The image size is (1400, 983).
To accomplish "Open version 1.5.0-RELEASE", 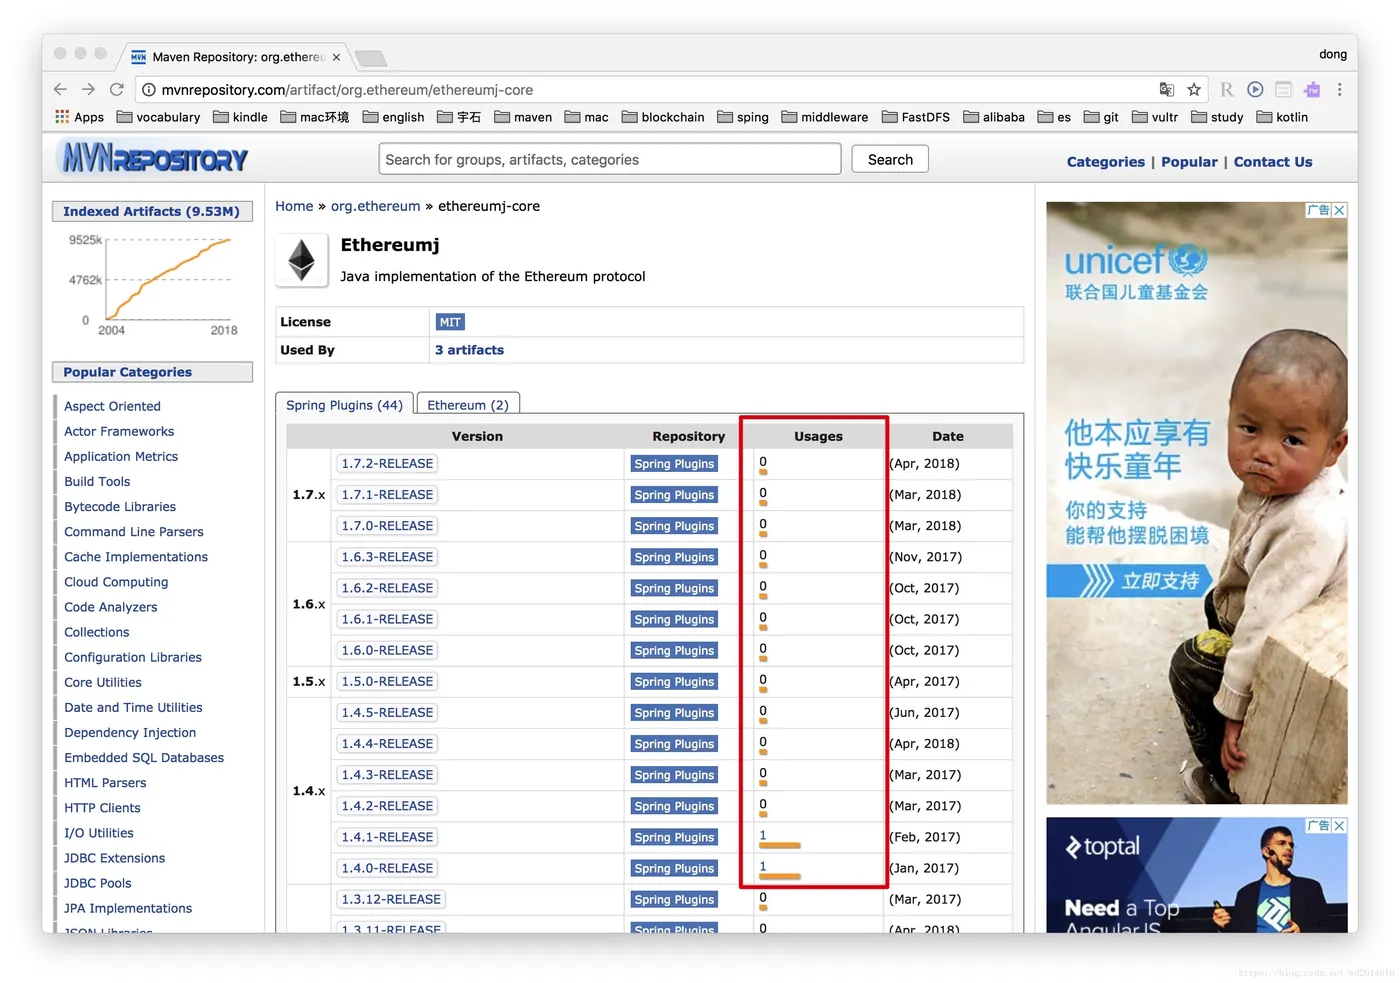I will tap(387, 681).
